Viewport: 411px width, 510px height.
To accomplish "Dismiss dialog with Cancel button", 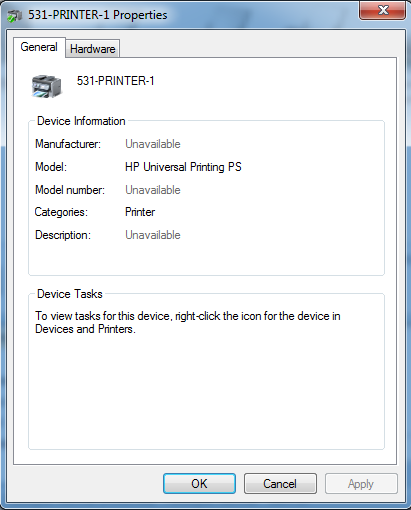I will pos(280,483).
